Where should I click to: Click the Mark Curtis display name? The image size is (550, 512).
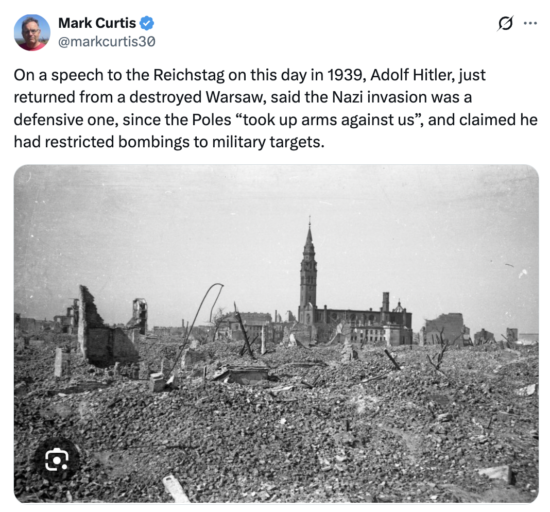97,23
